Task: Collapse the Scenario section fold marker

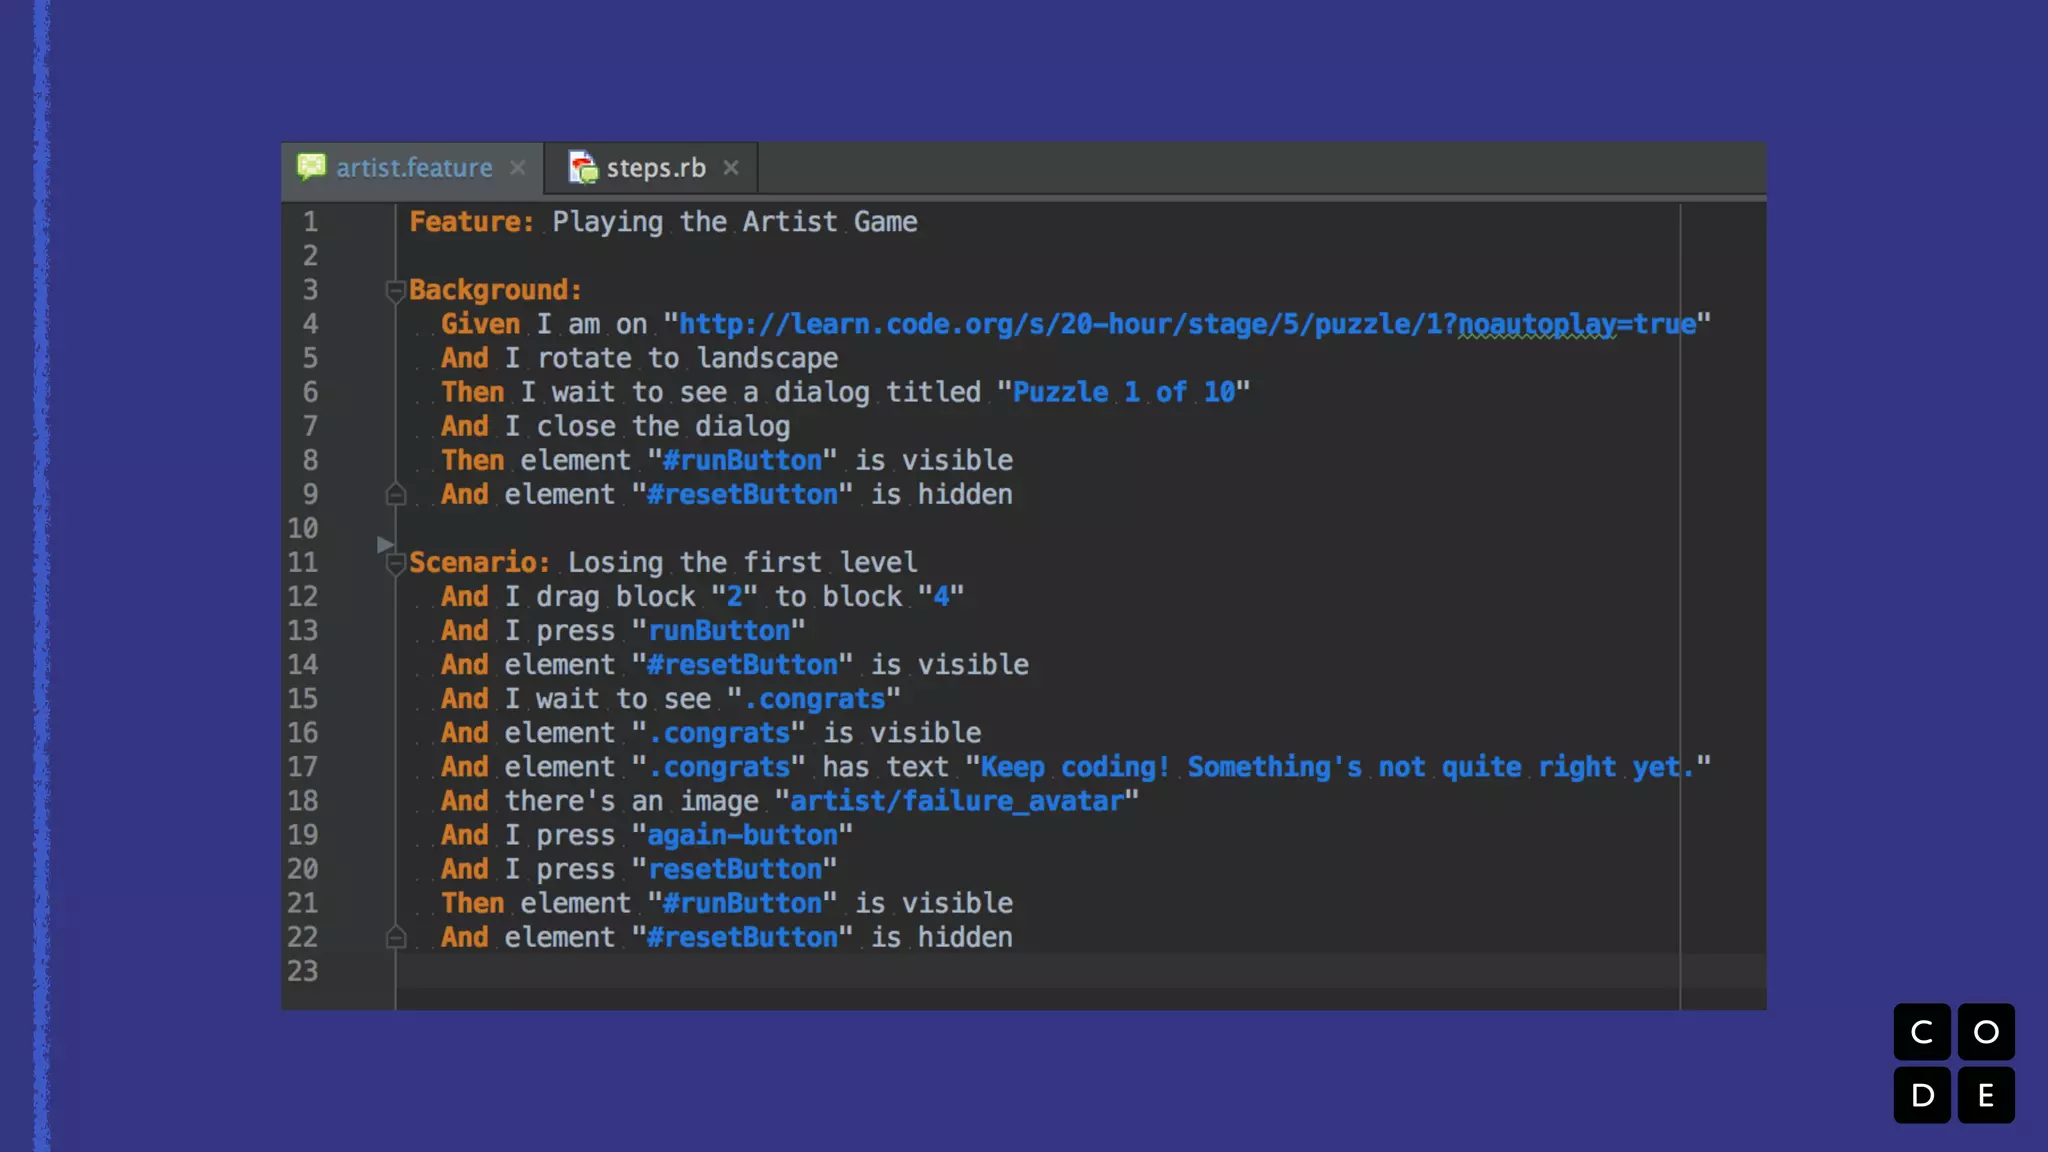Action: 395,564
